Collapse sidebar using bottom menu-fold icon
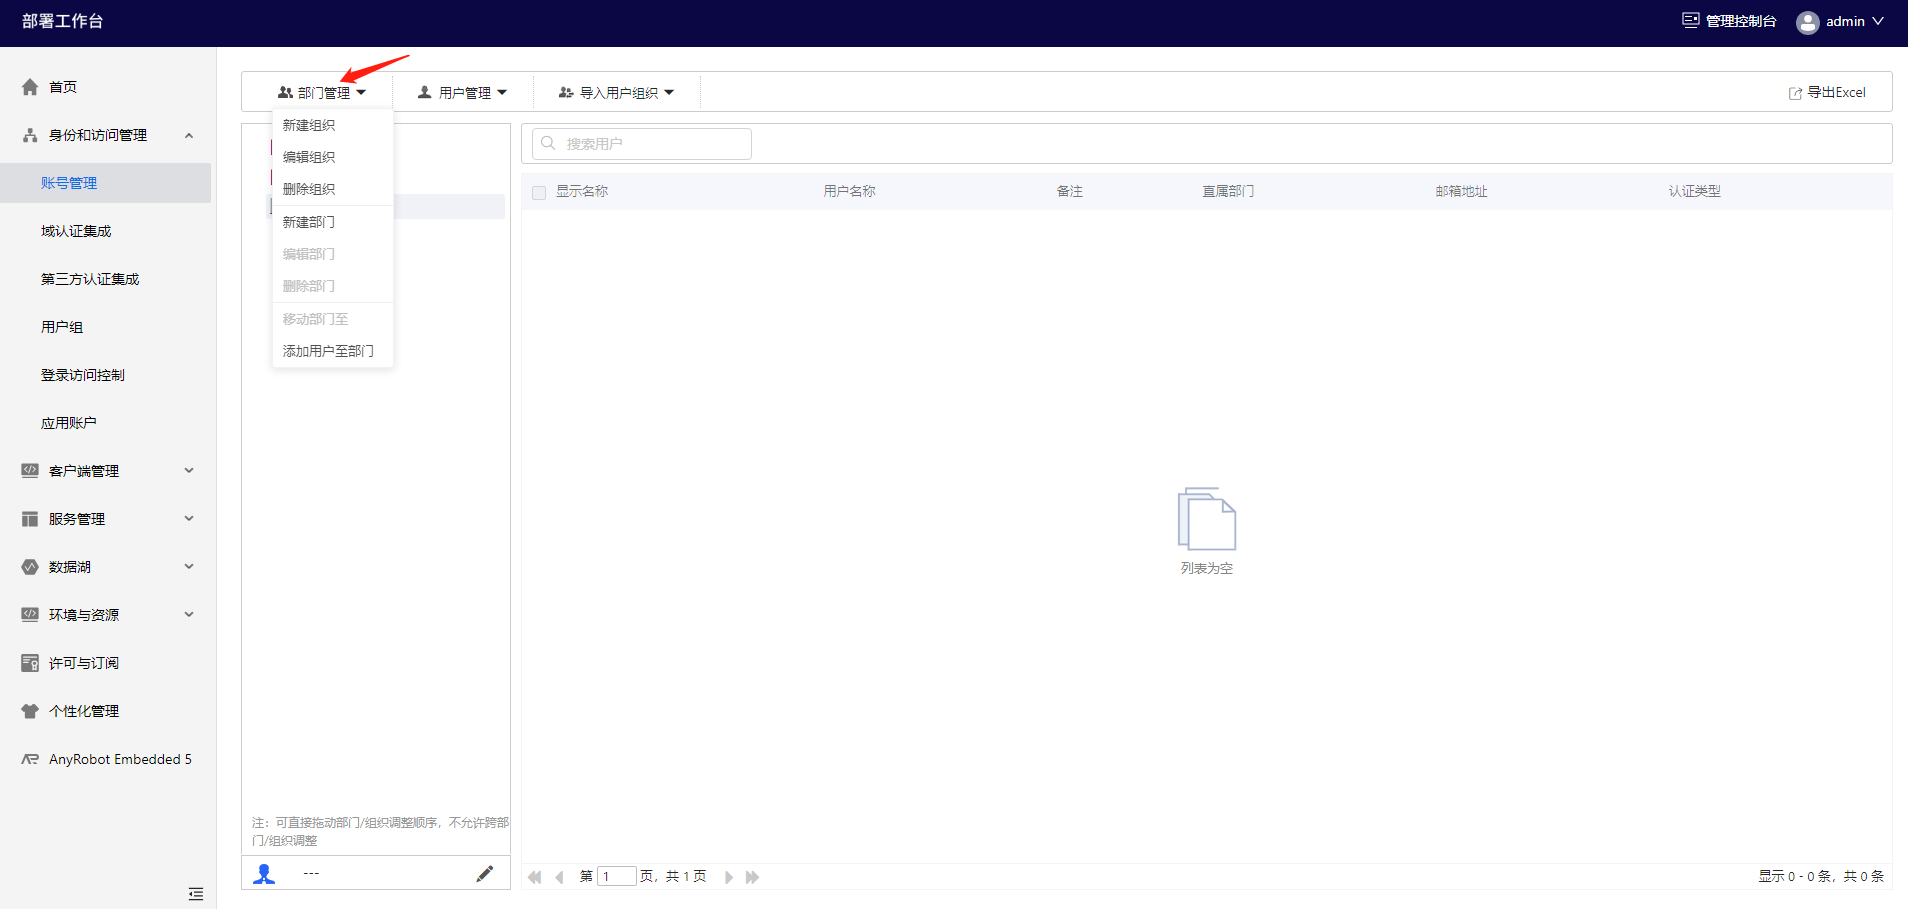Screen dimensions: 1908x909 pyautogui.click(x=196, y=893)
